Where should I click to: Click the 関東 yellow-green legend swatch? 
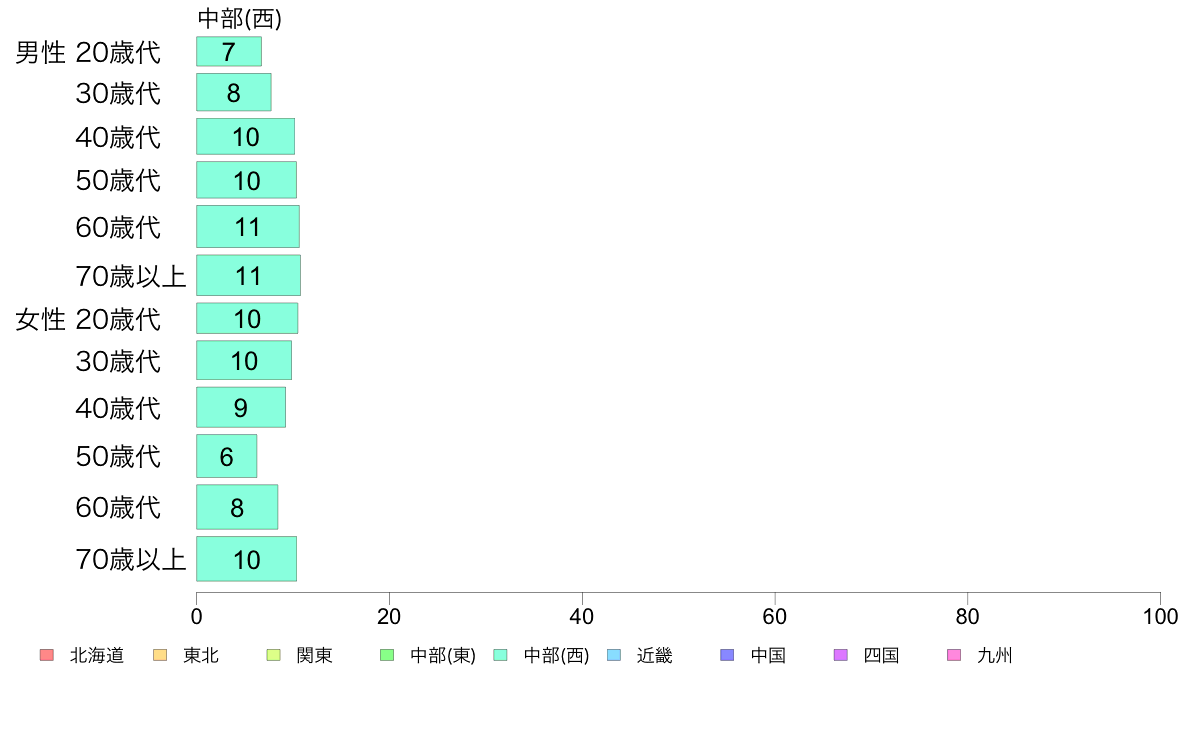click(274, 655)
